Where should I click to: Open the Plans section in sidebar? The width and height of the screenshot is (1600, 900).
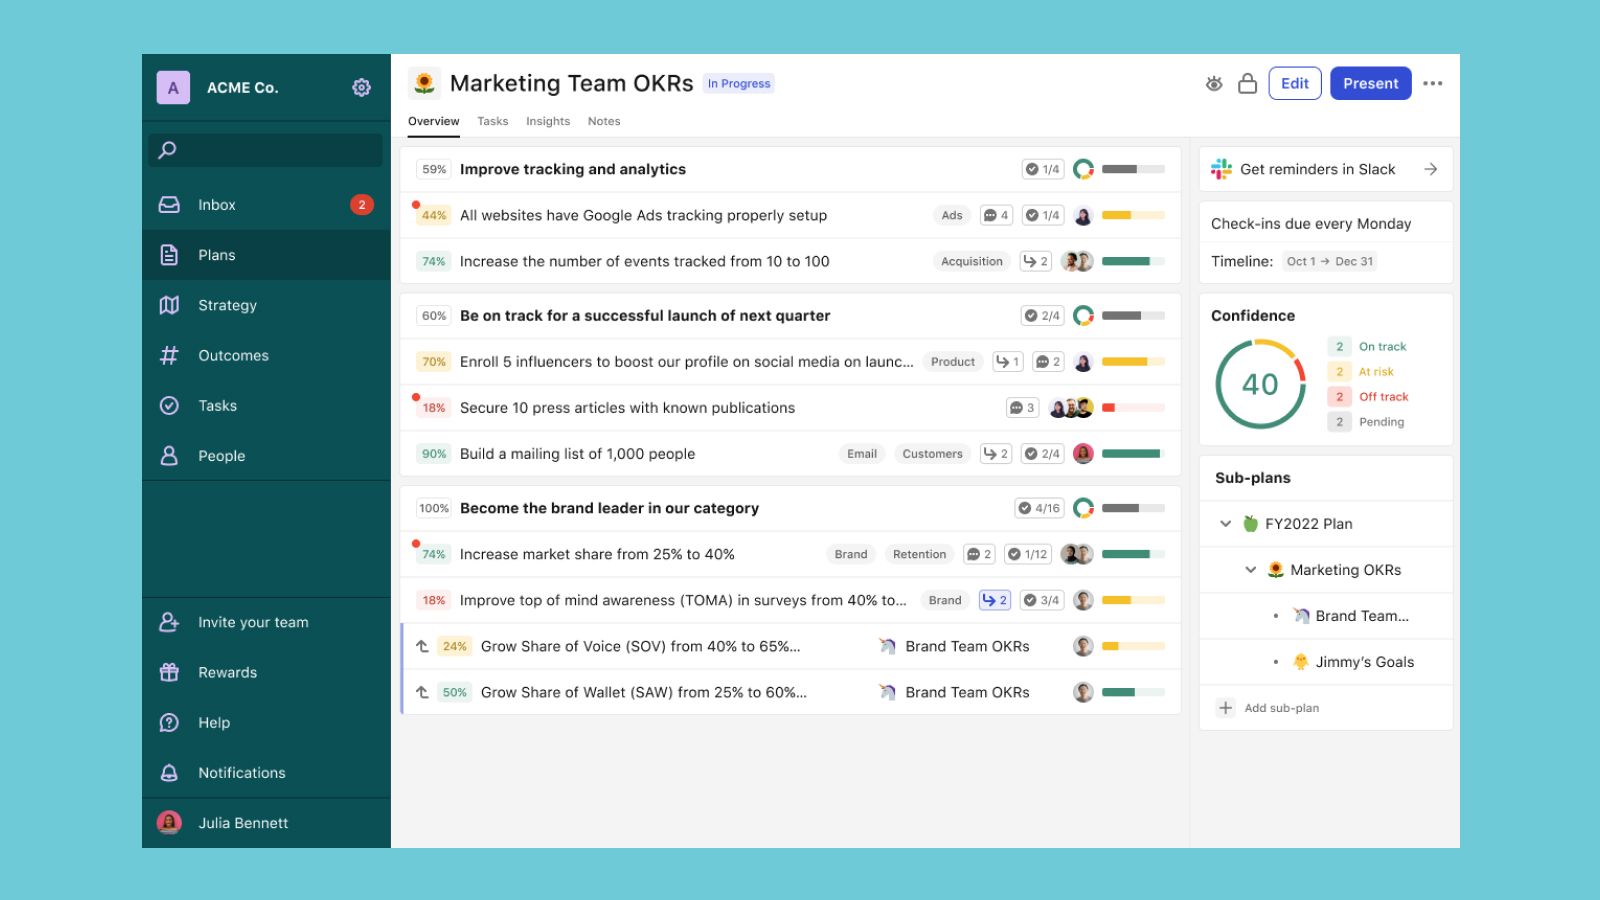tap(216, 255)
